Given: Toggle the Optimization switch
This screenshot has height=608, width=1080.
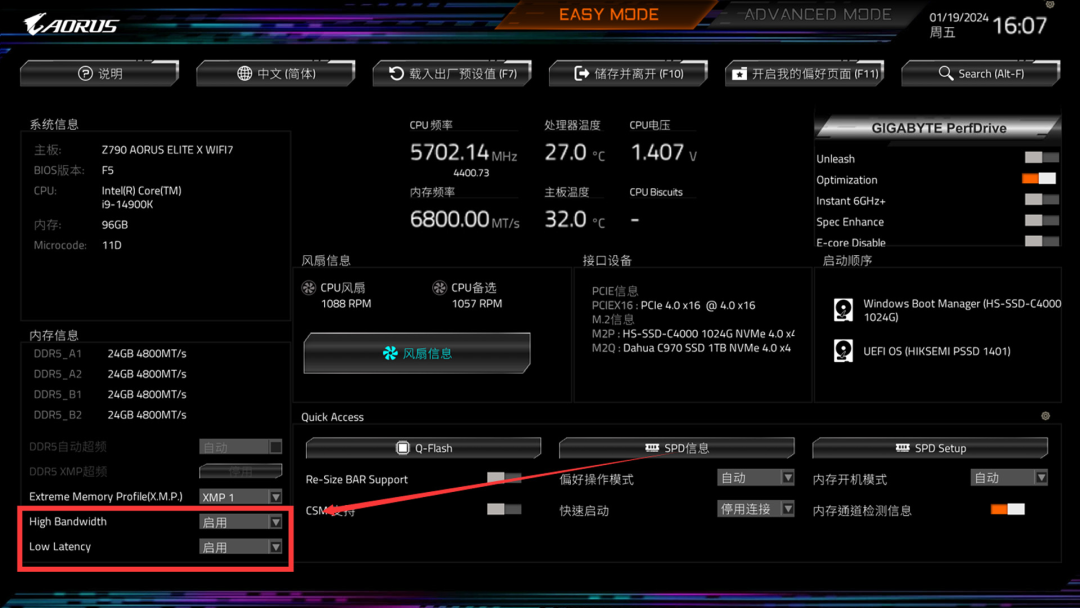Looking at the screenshot, I should click(1039, 178).
